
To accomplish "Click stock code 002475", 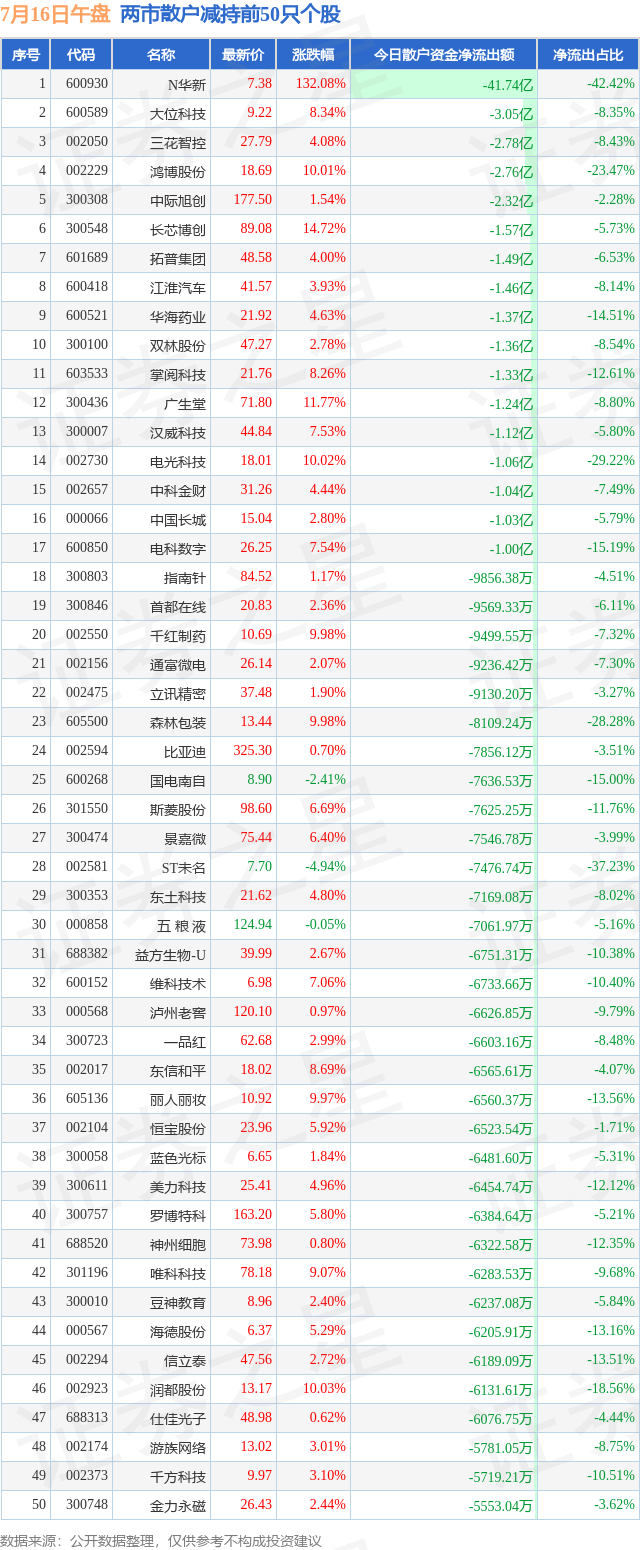I will (x=87, y=693).
